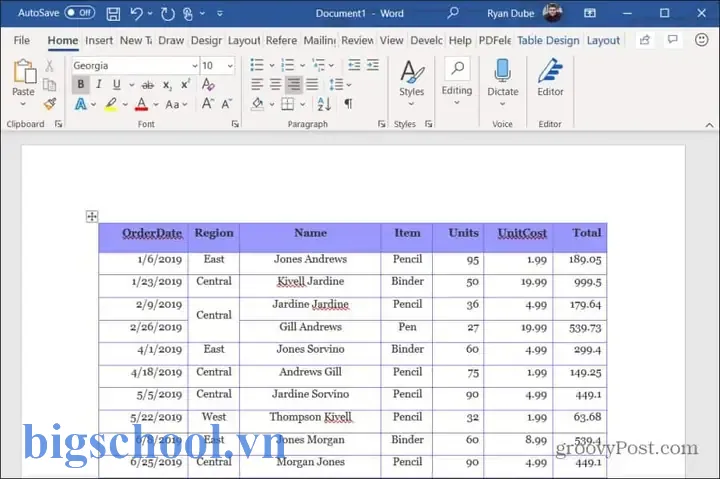Click the Touch/Mouse Mode icon
The width and height of the screenshot is (720, 479).
[x=188, y=14]
